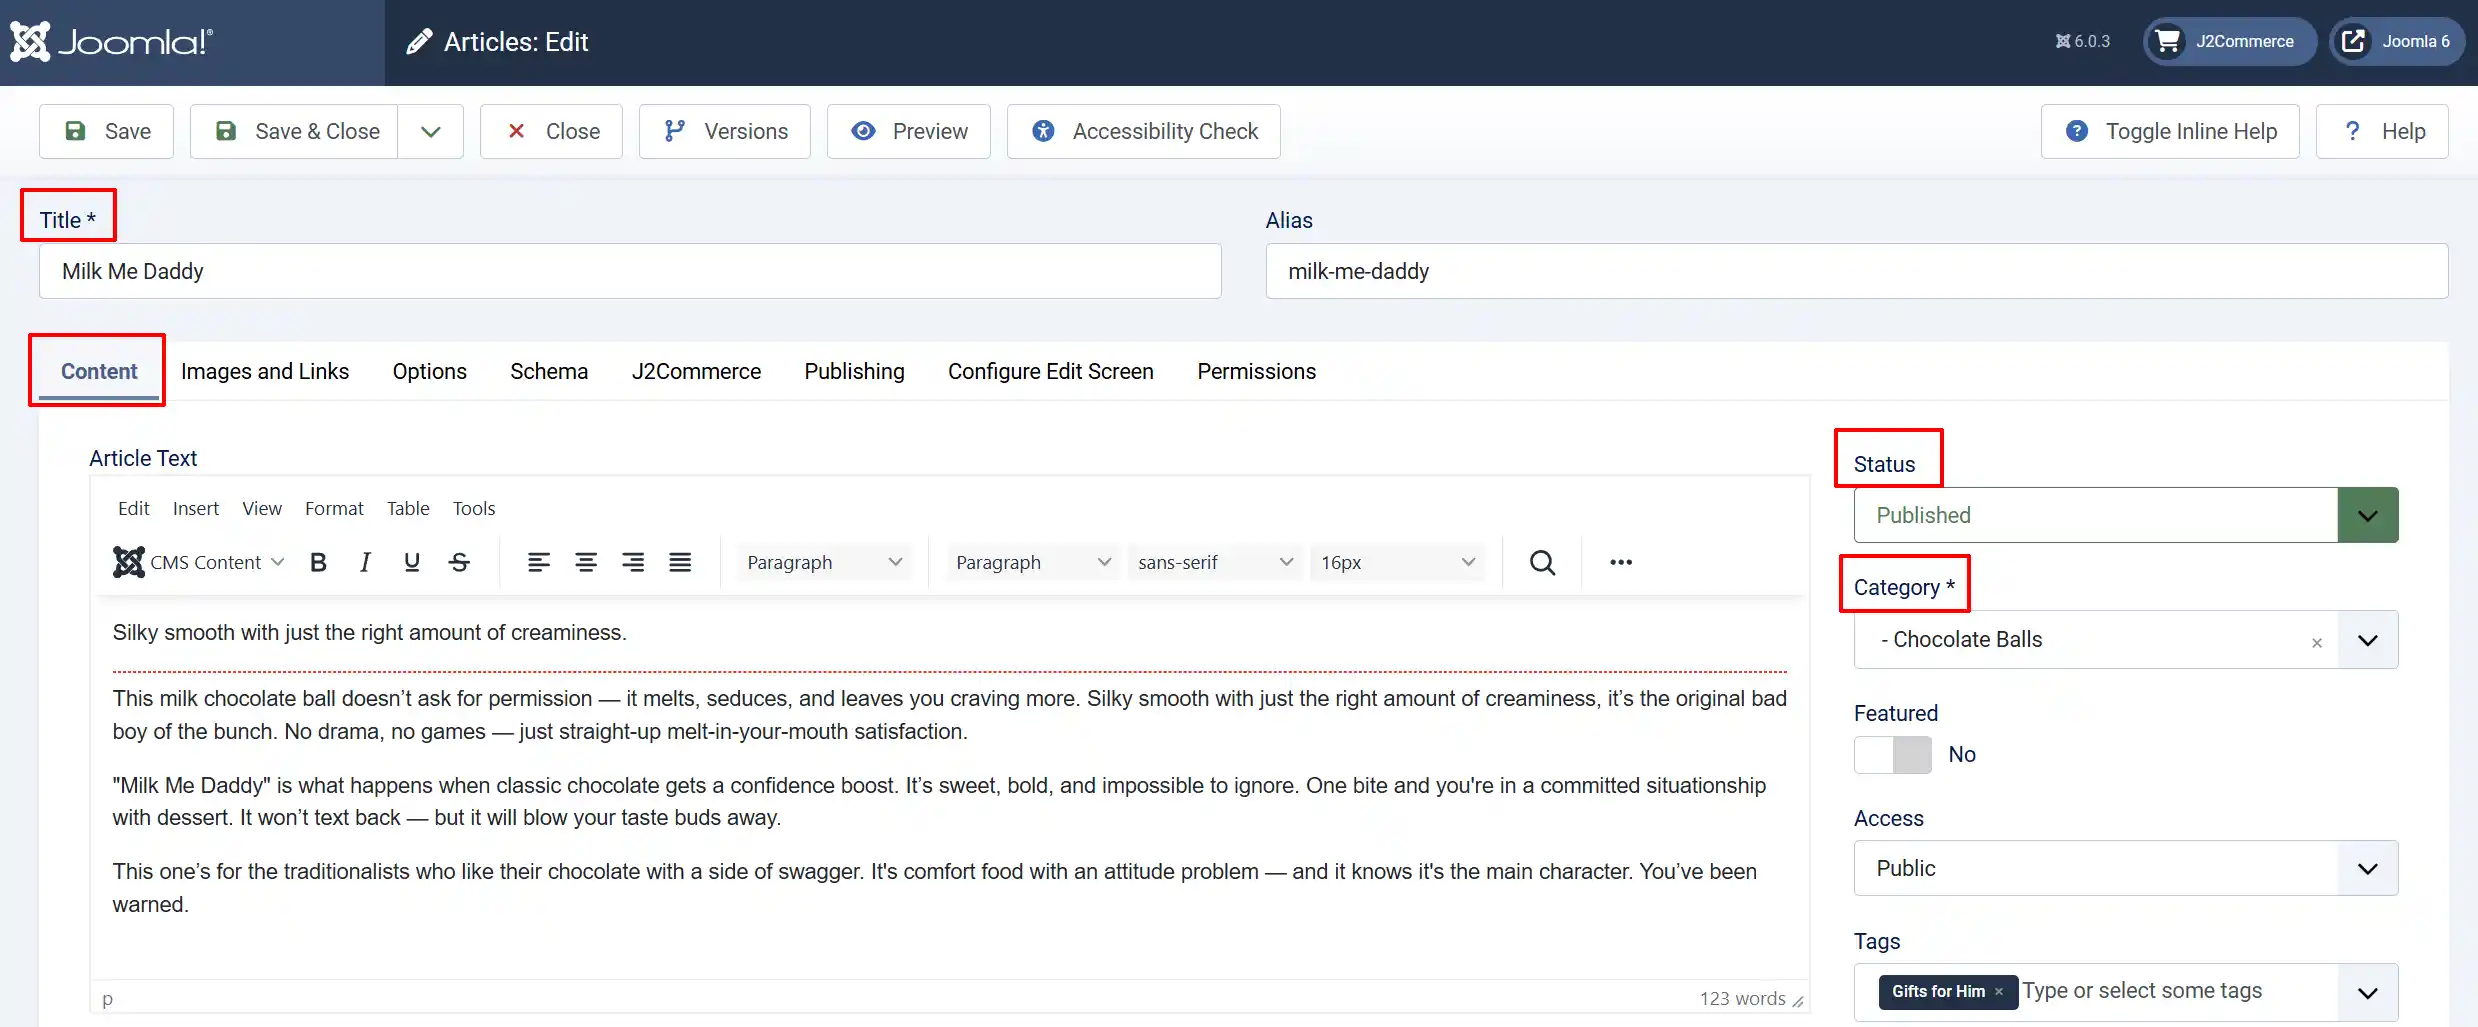
Task: Click the tags input 'Type or select some tags'
Action: pos(2142,991)
